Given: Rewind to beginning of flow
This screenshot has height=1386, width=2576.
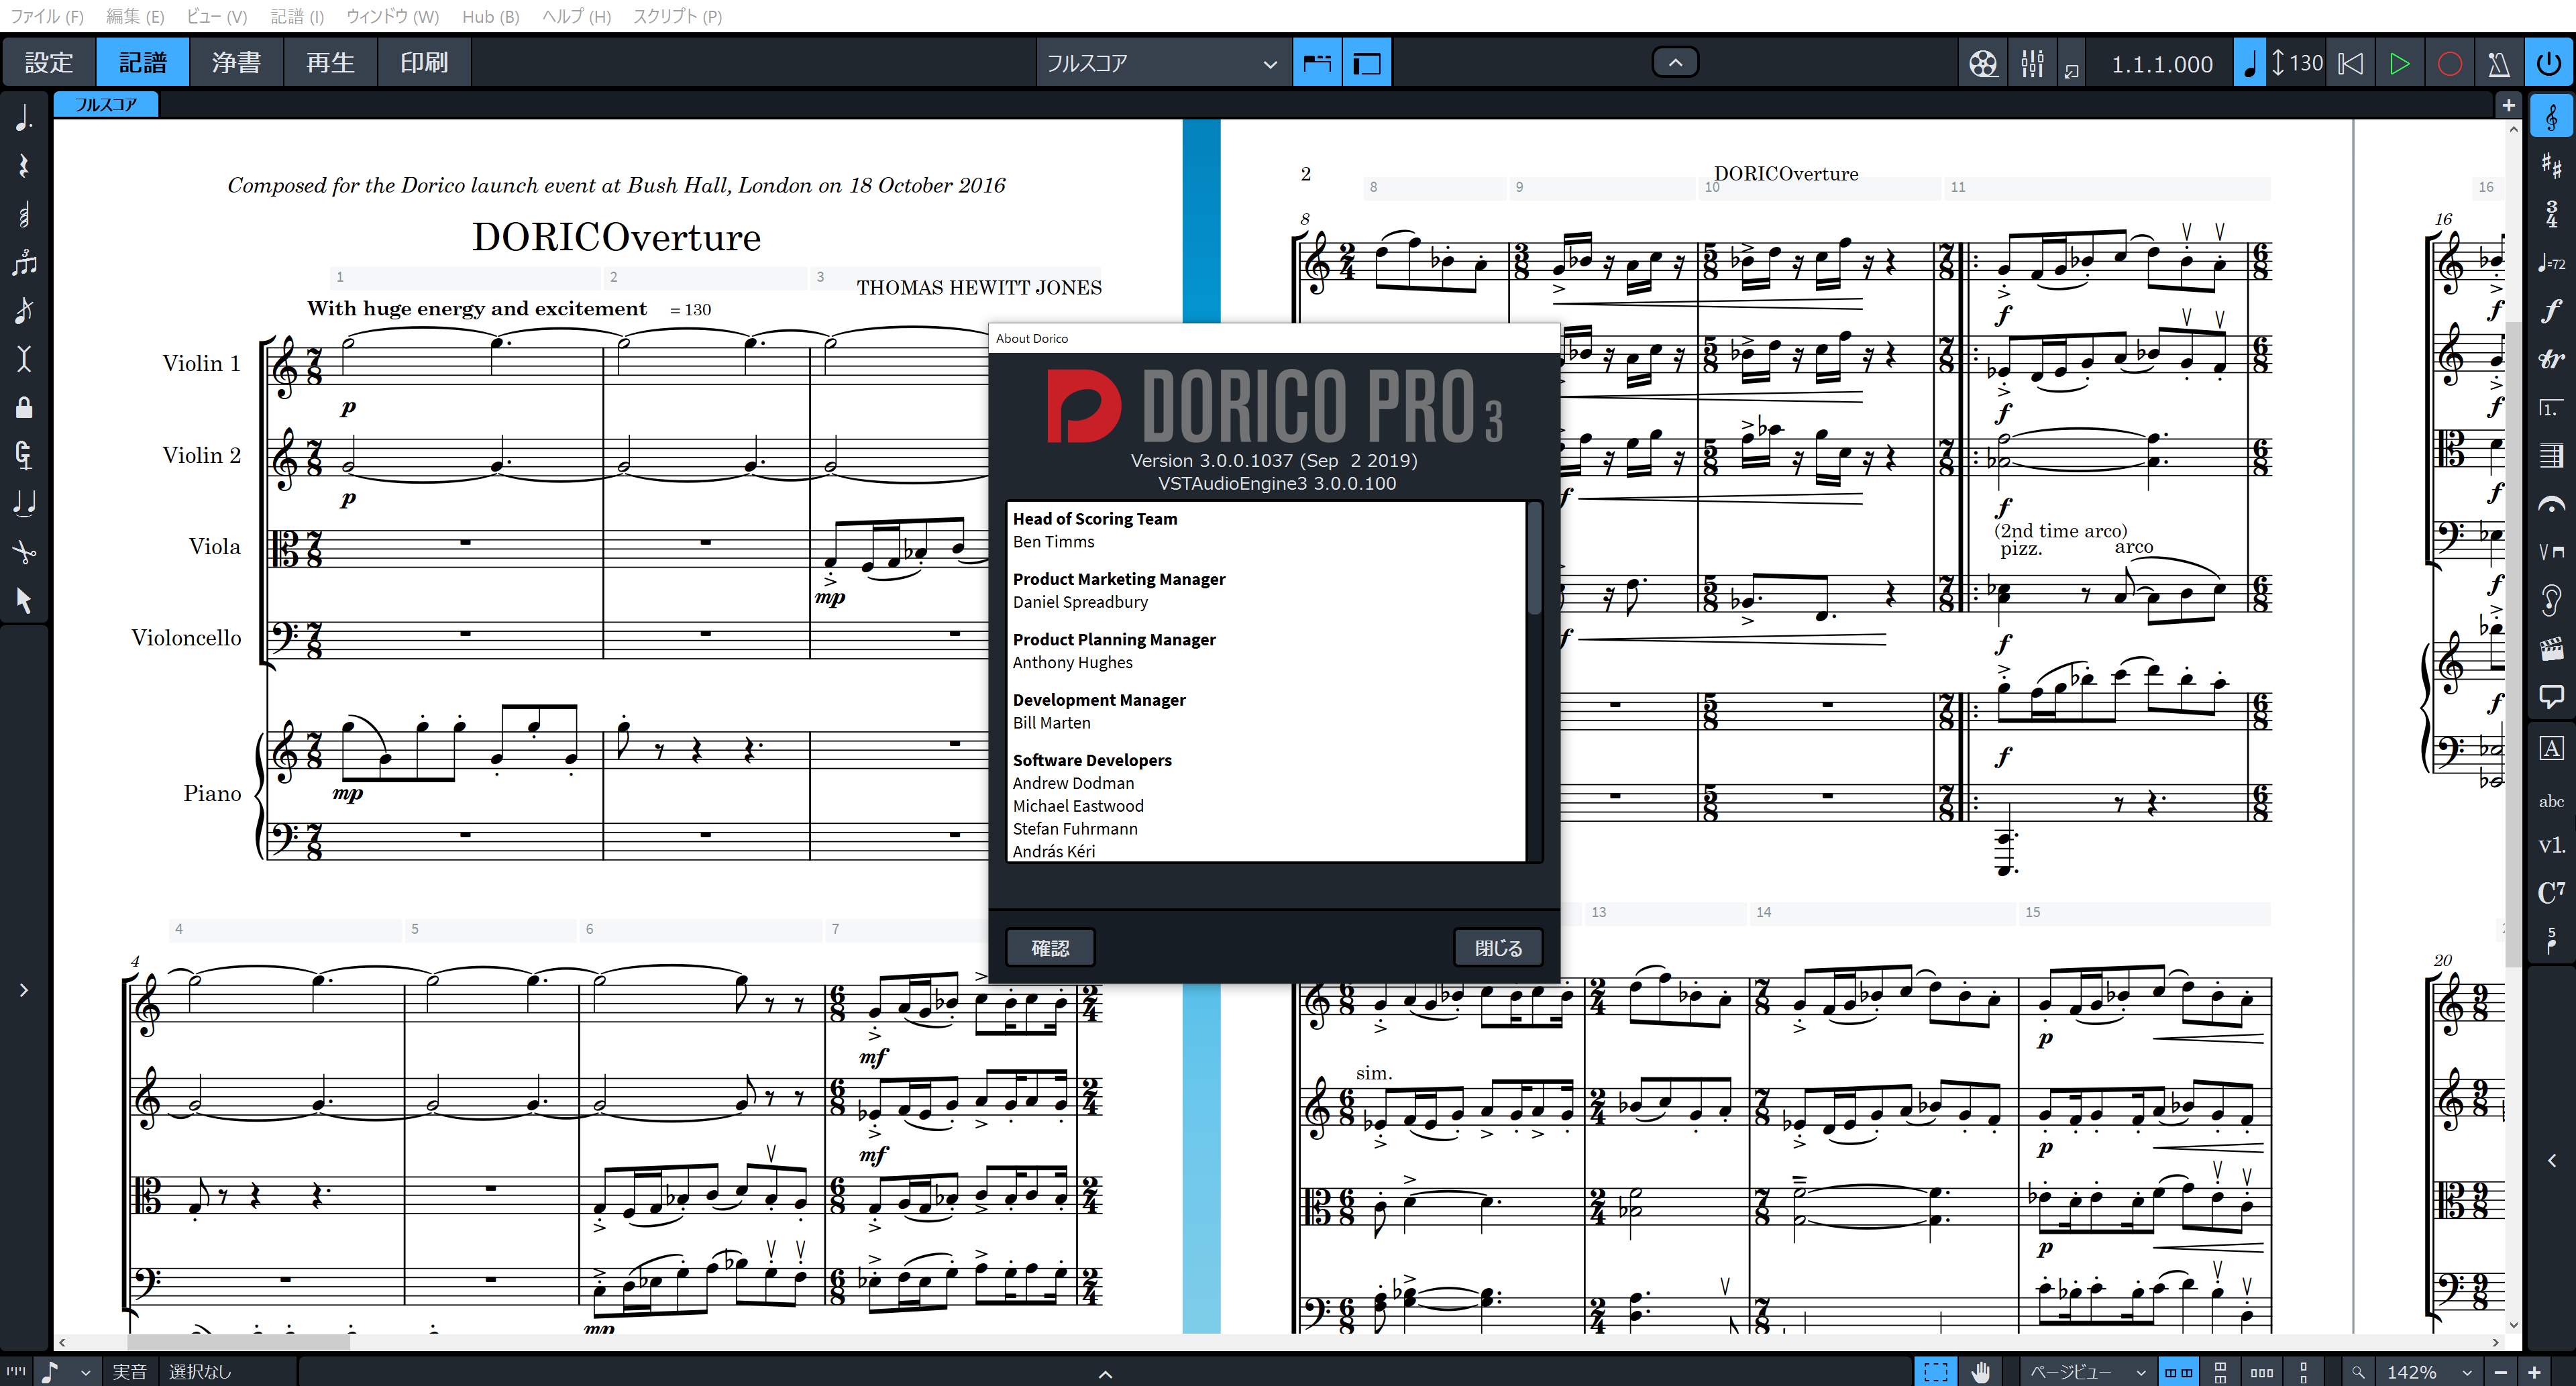Looking at the screenshot, I should tap(2350, 63).
